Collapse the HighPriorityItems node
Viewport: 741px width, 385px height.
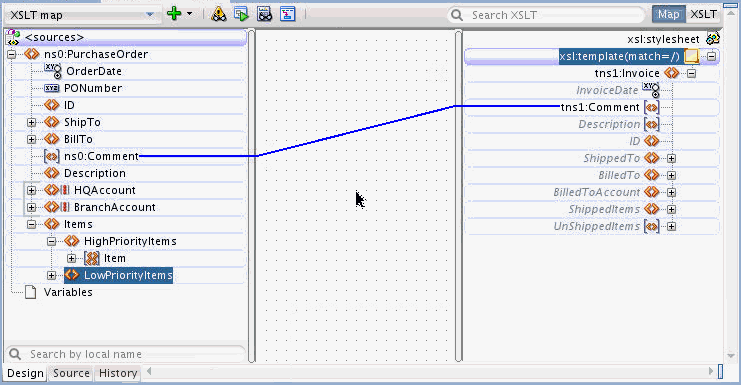(x=51, y=241)
